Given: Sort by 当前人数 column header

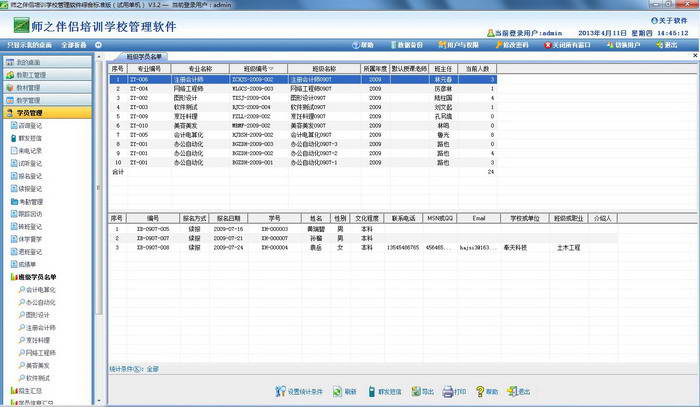Looking at the screenshot, I should 477,69.
